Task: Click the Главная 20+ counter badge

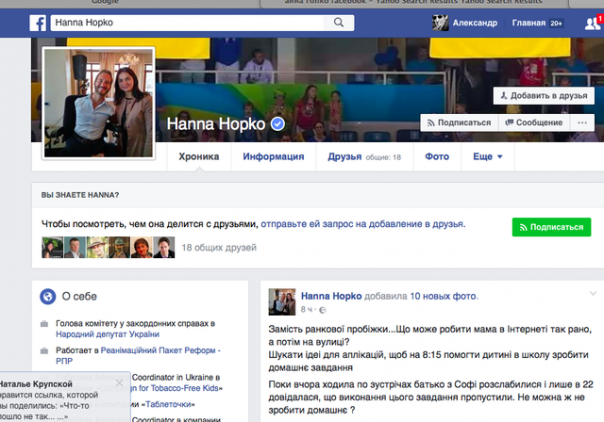Action: click(556, 23)
